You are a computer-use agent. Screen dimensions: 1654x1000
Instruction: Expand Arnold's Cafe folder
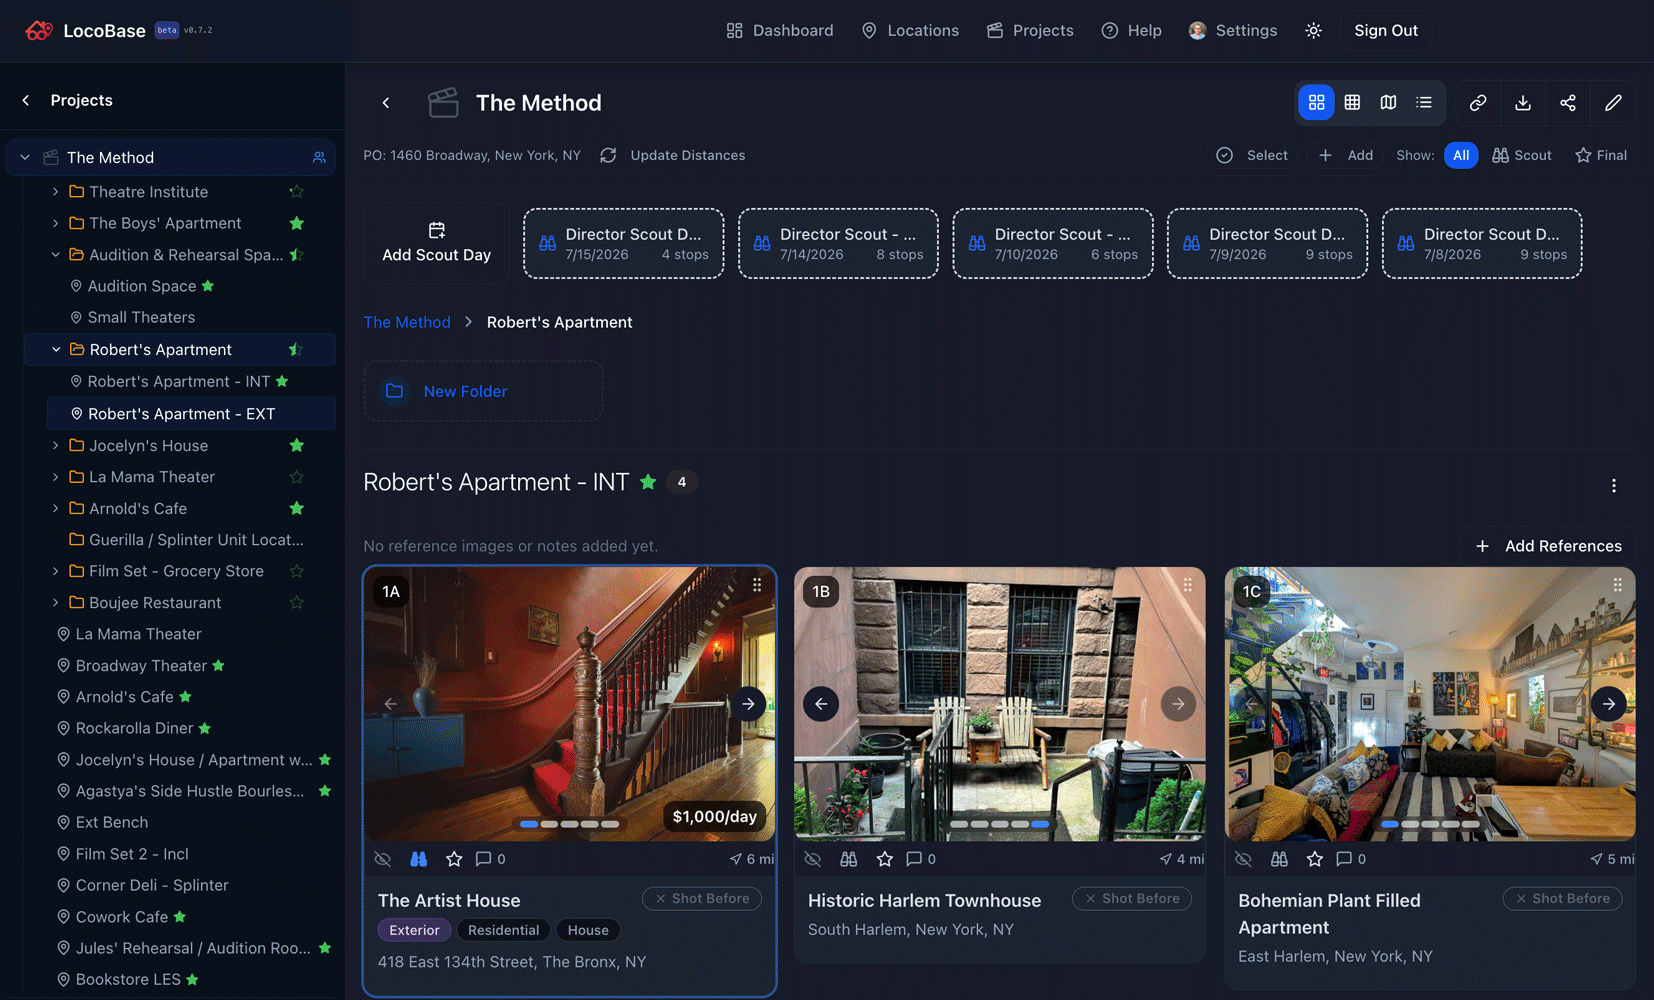coord(55,508)
